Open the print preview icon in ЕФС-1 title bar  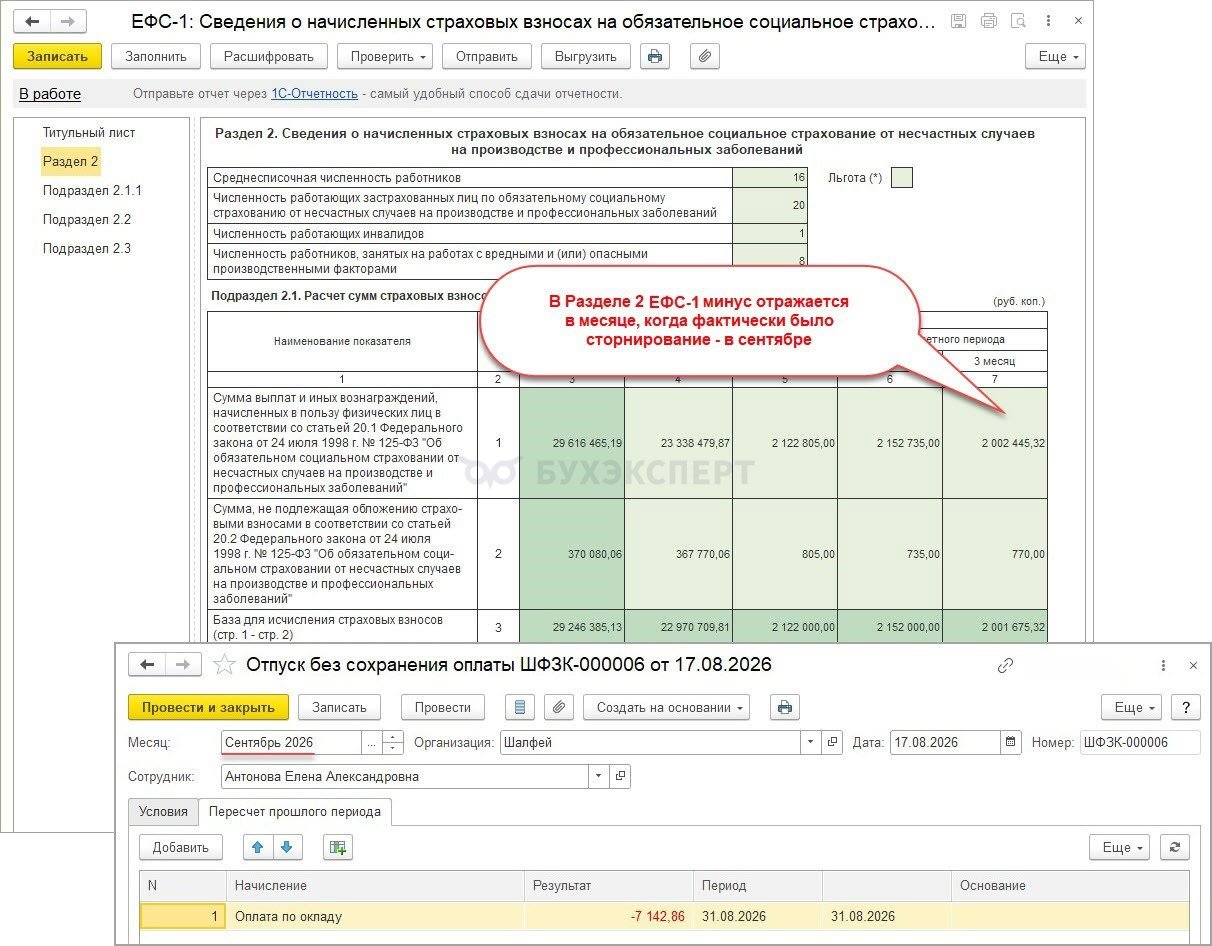[x=1018, y=21]
